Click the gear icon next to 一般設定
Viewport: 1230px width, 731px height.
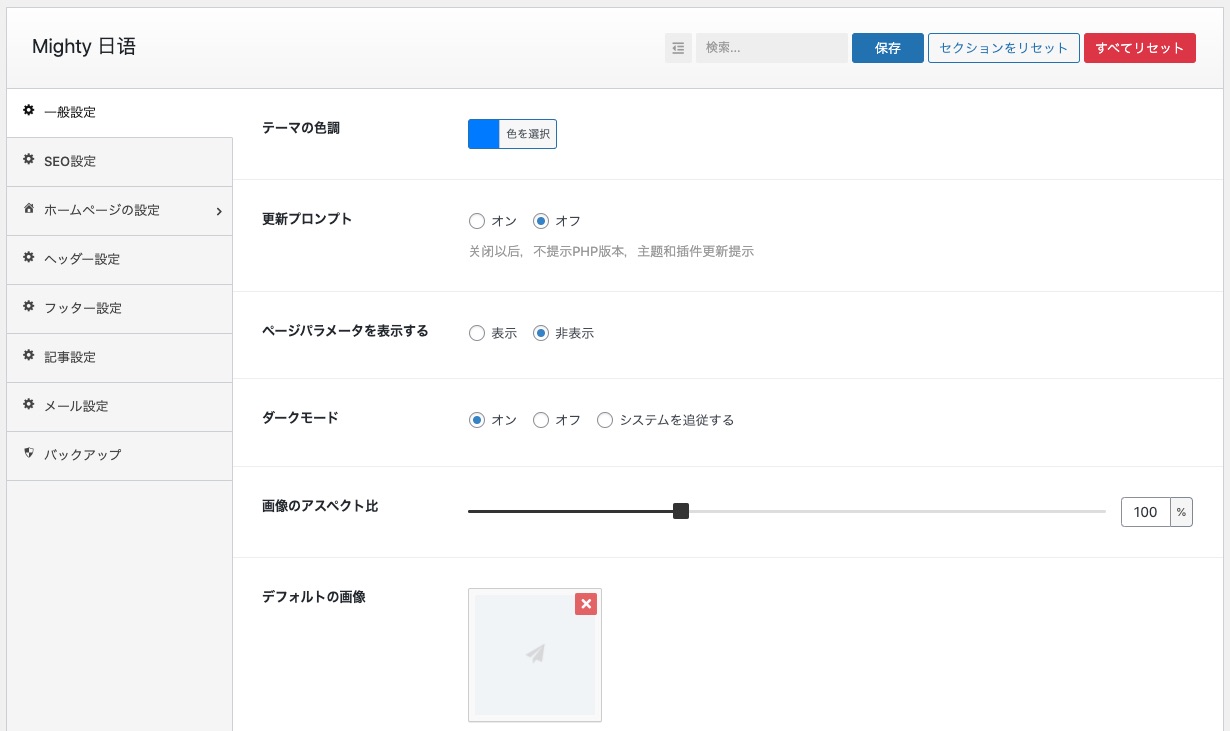29,111
